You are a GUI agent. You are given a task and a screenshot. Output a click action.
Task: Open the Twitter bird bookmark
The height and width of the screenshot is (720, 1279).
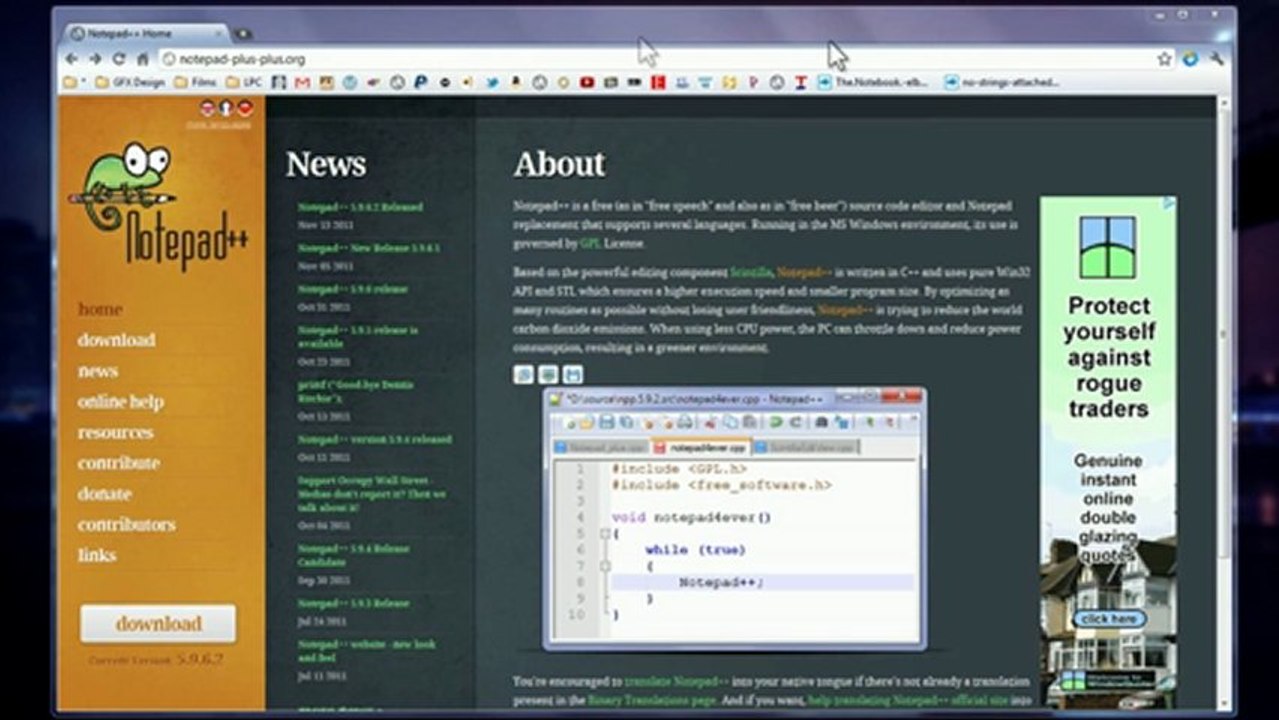[x=492, y=83]
